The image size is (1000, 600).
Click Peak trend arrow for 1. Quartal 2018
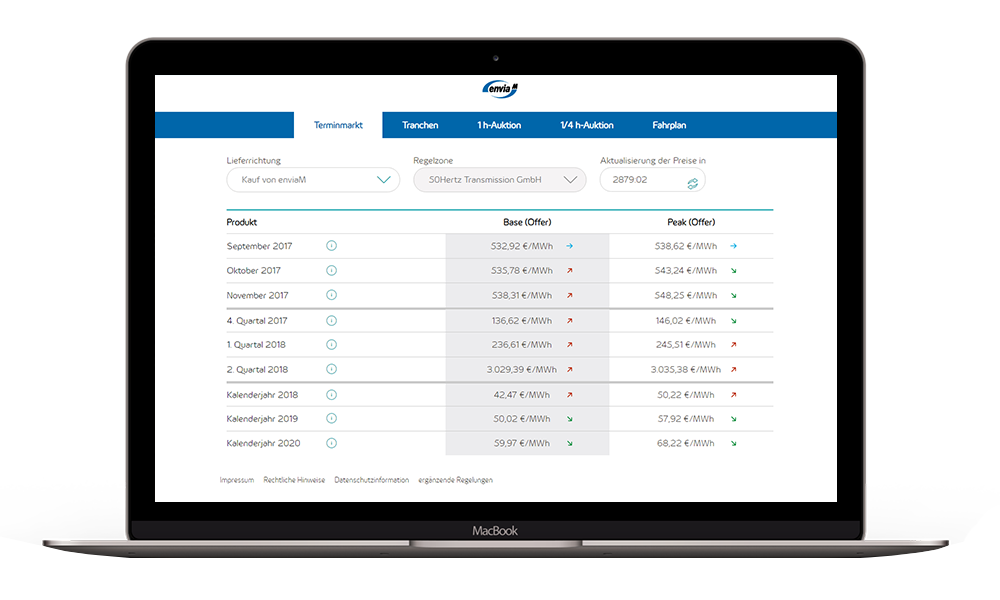click(x=733, y=344)
